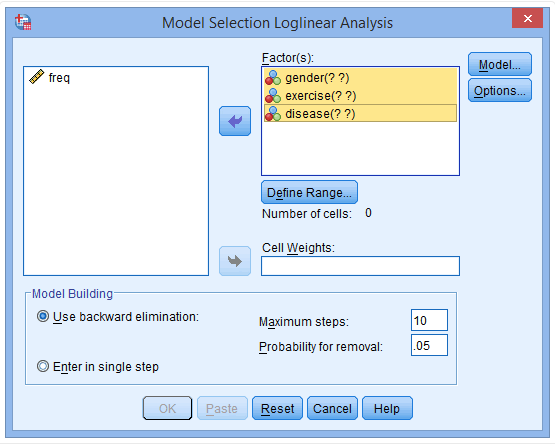Click the nominal icon next to gender
The width and height of the screenshot is (555, 446).
273,78
